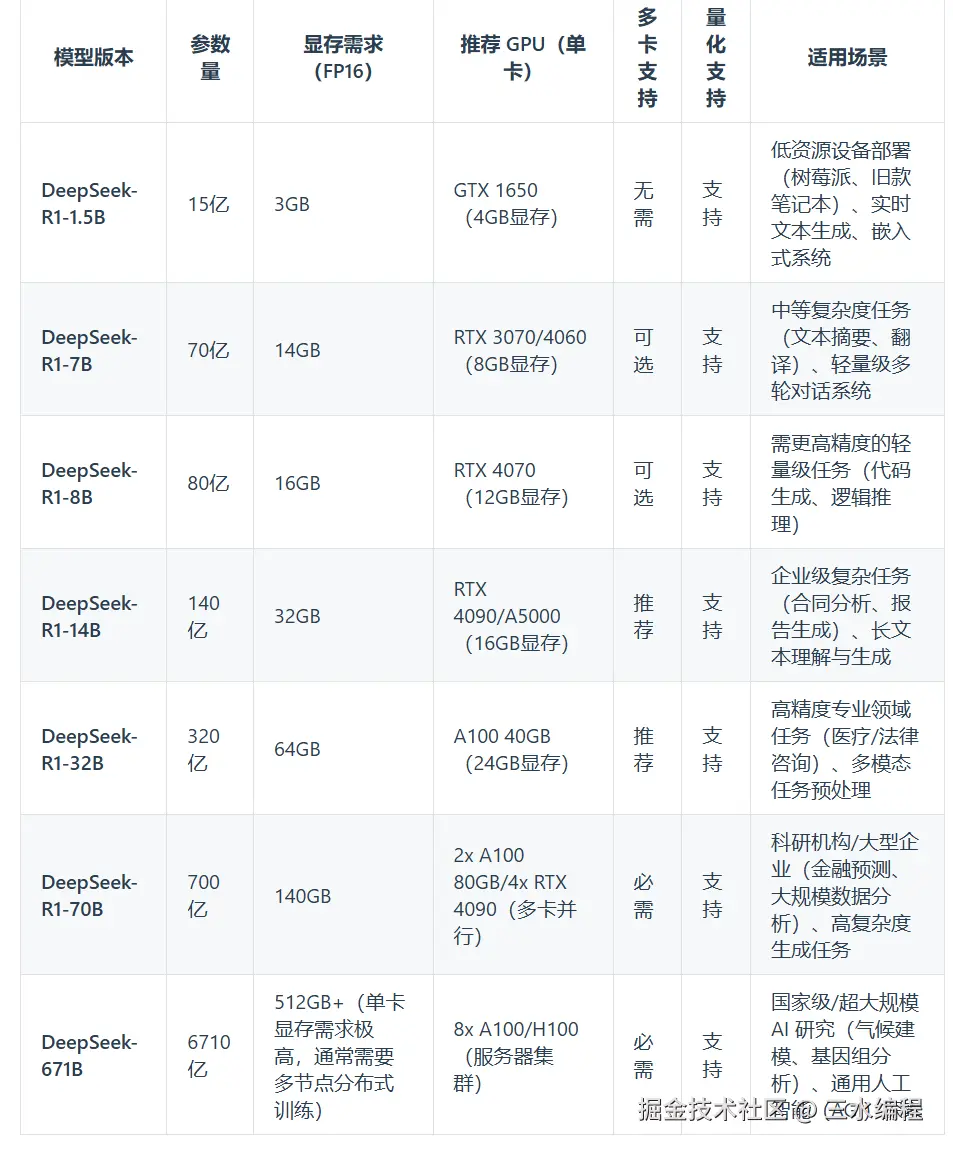Click the 参数量 column header
The height and width of the screenshot is (1153, 953).
point(210,57)
